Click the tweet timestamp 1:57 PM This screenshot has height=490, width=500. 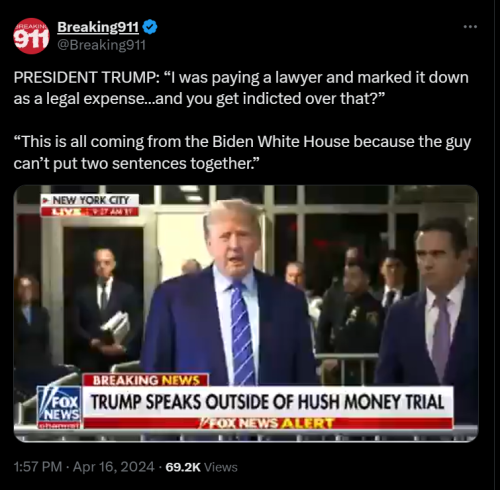pos(38,467)
